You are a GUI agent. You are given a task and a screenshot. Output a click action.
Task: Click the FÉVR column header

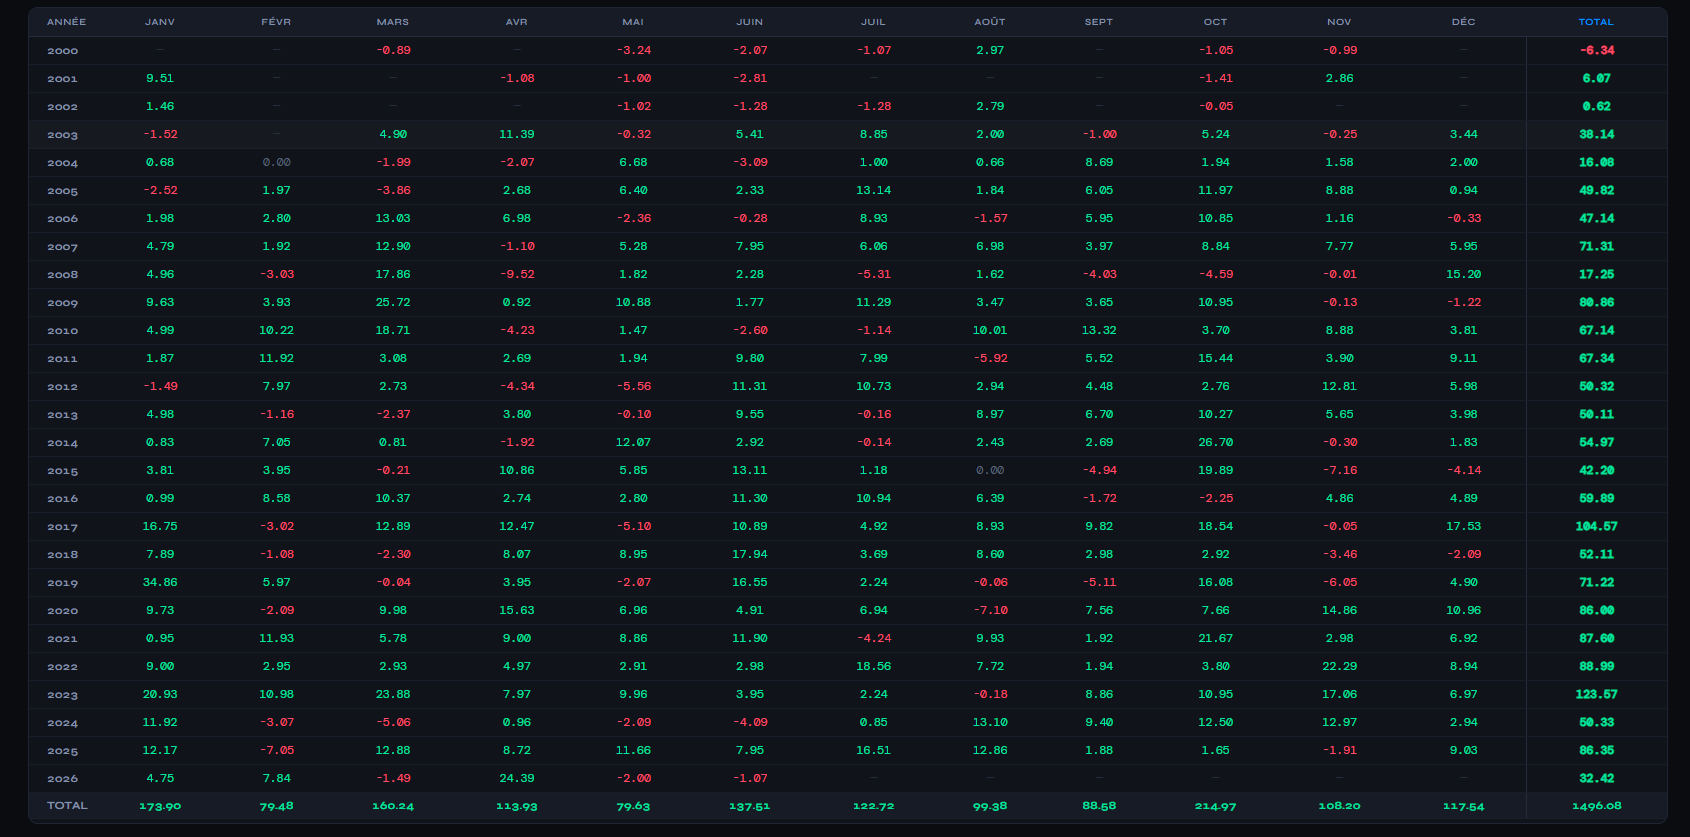coord(276,22)
